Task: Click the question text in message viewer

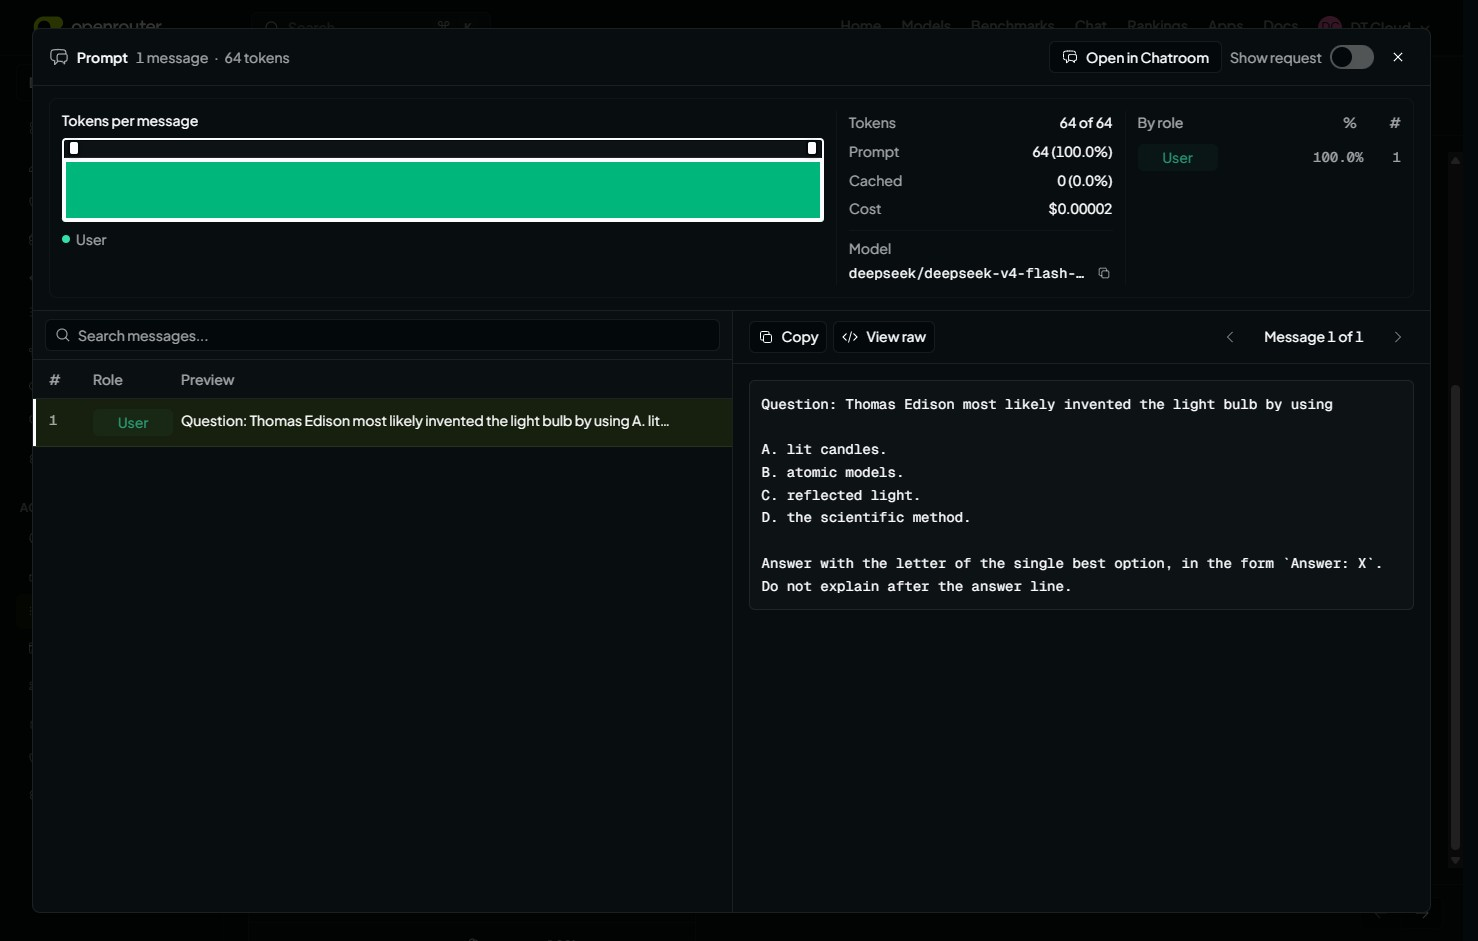Action: coord(1046,404)
